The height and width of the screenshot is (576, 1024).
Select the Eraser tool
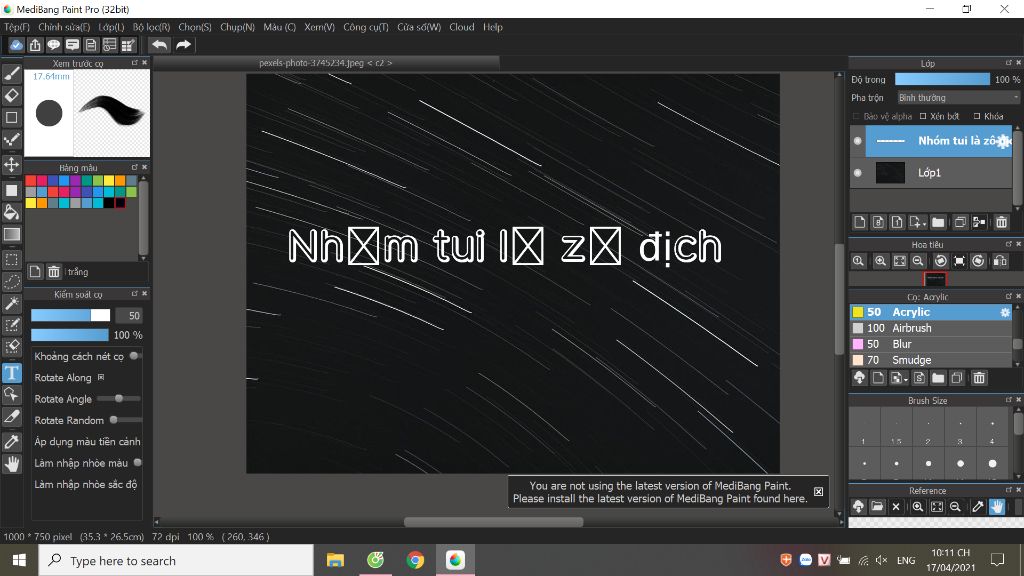click(x=12, y=95)
